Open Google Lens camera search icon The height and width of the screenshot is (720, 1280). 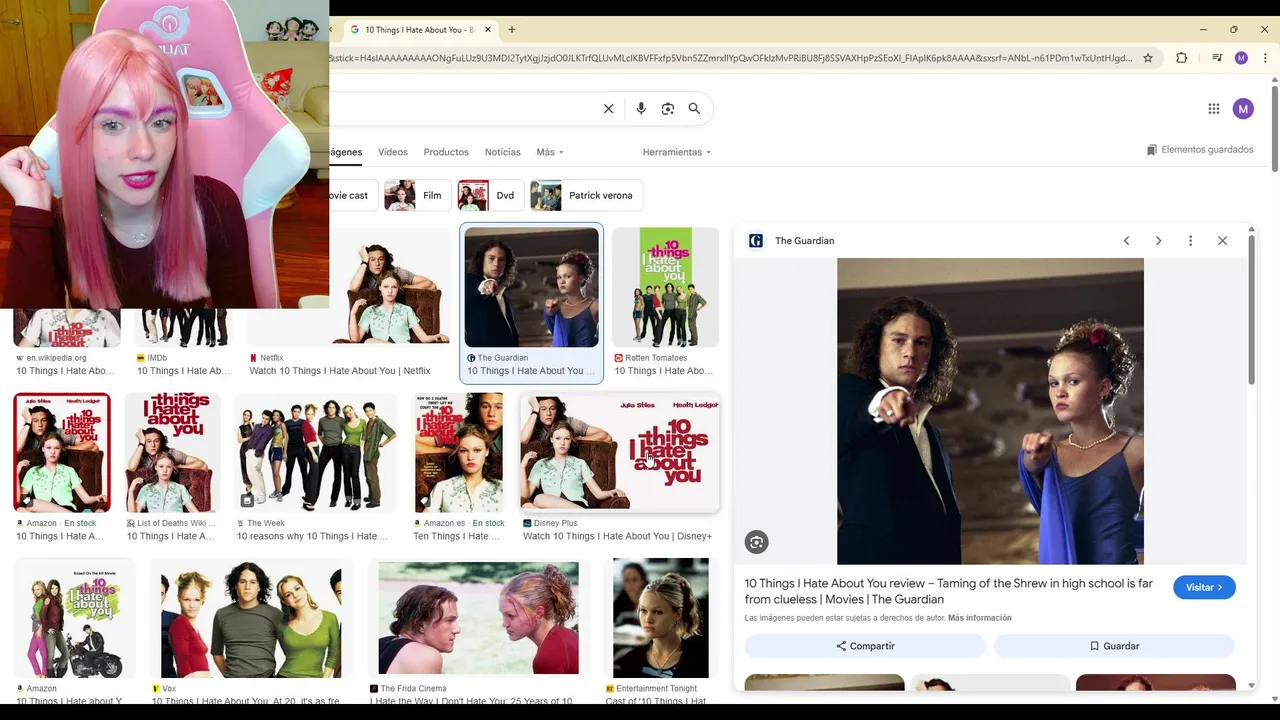click(x=668, y=109)
